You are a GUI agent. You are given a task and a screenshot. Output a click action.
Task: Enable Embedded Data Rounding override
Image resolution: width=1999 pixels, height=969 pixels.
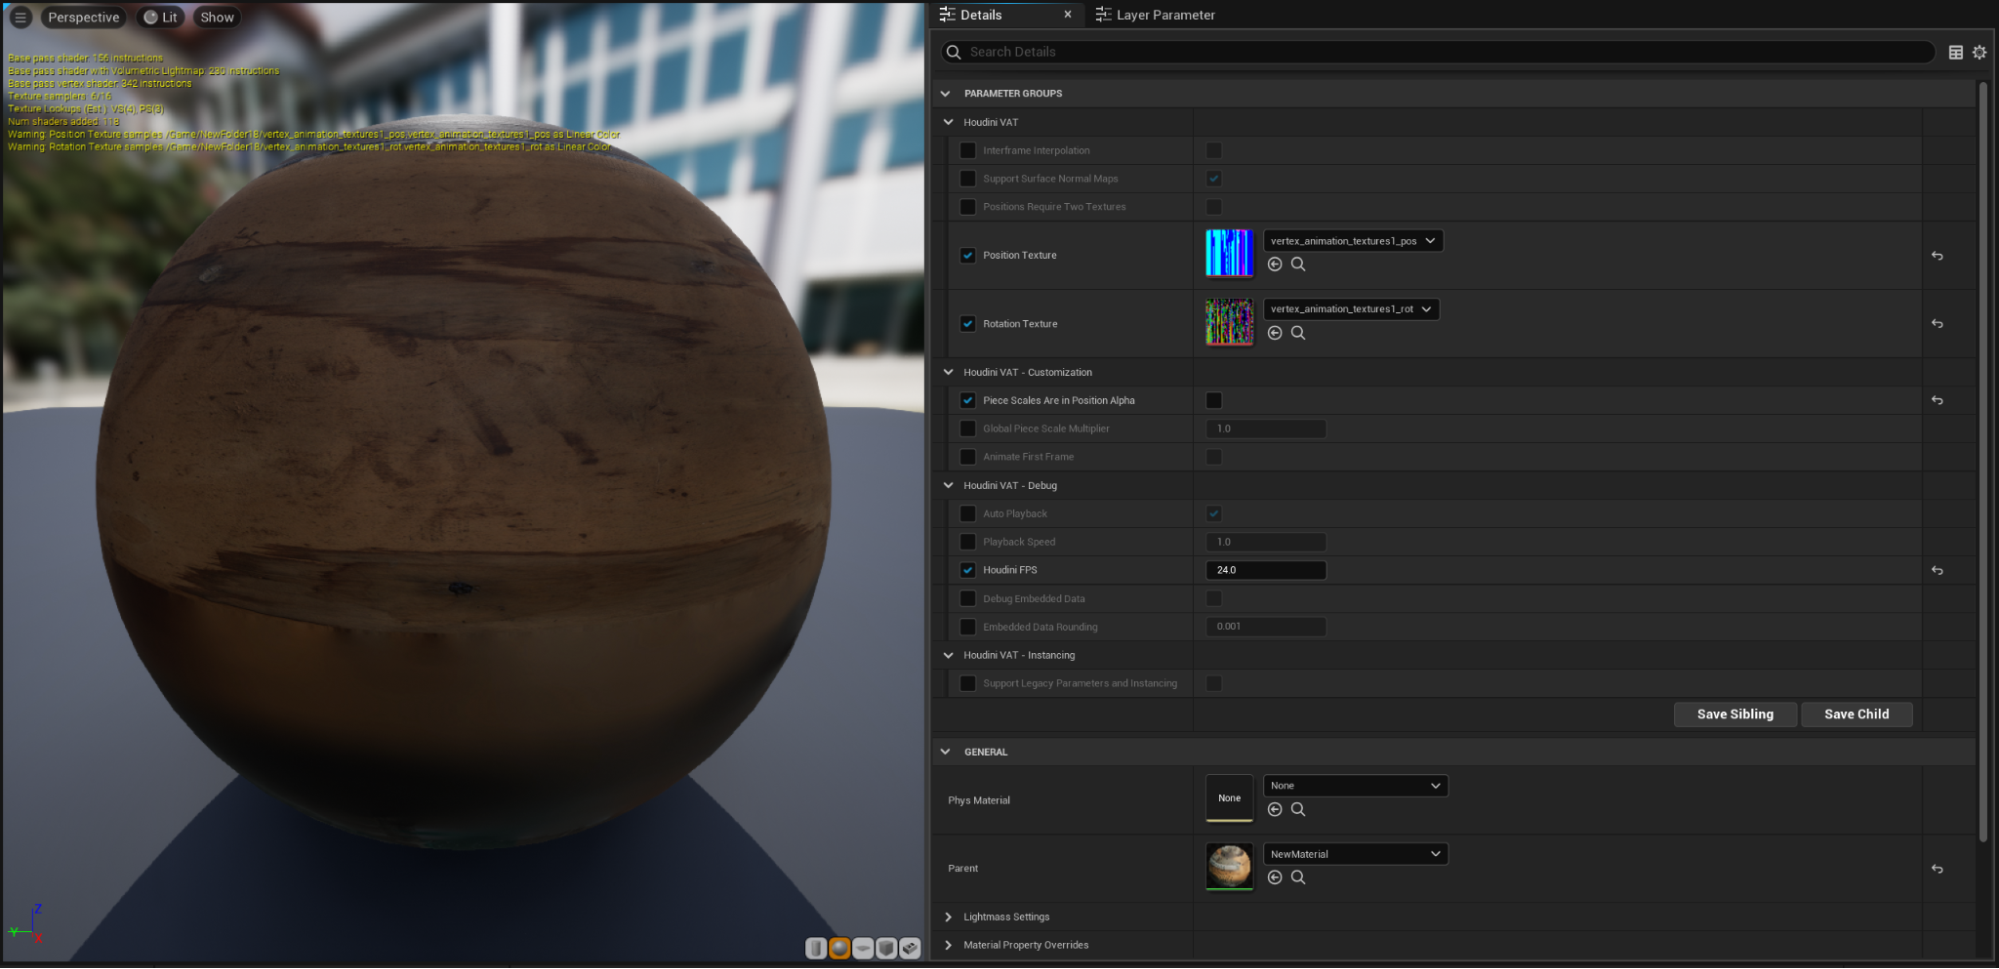[968, 627]
